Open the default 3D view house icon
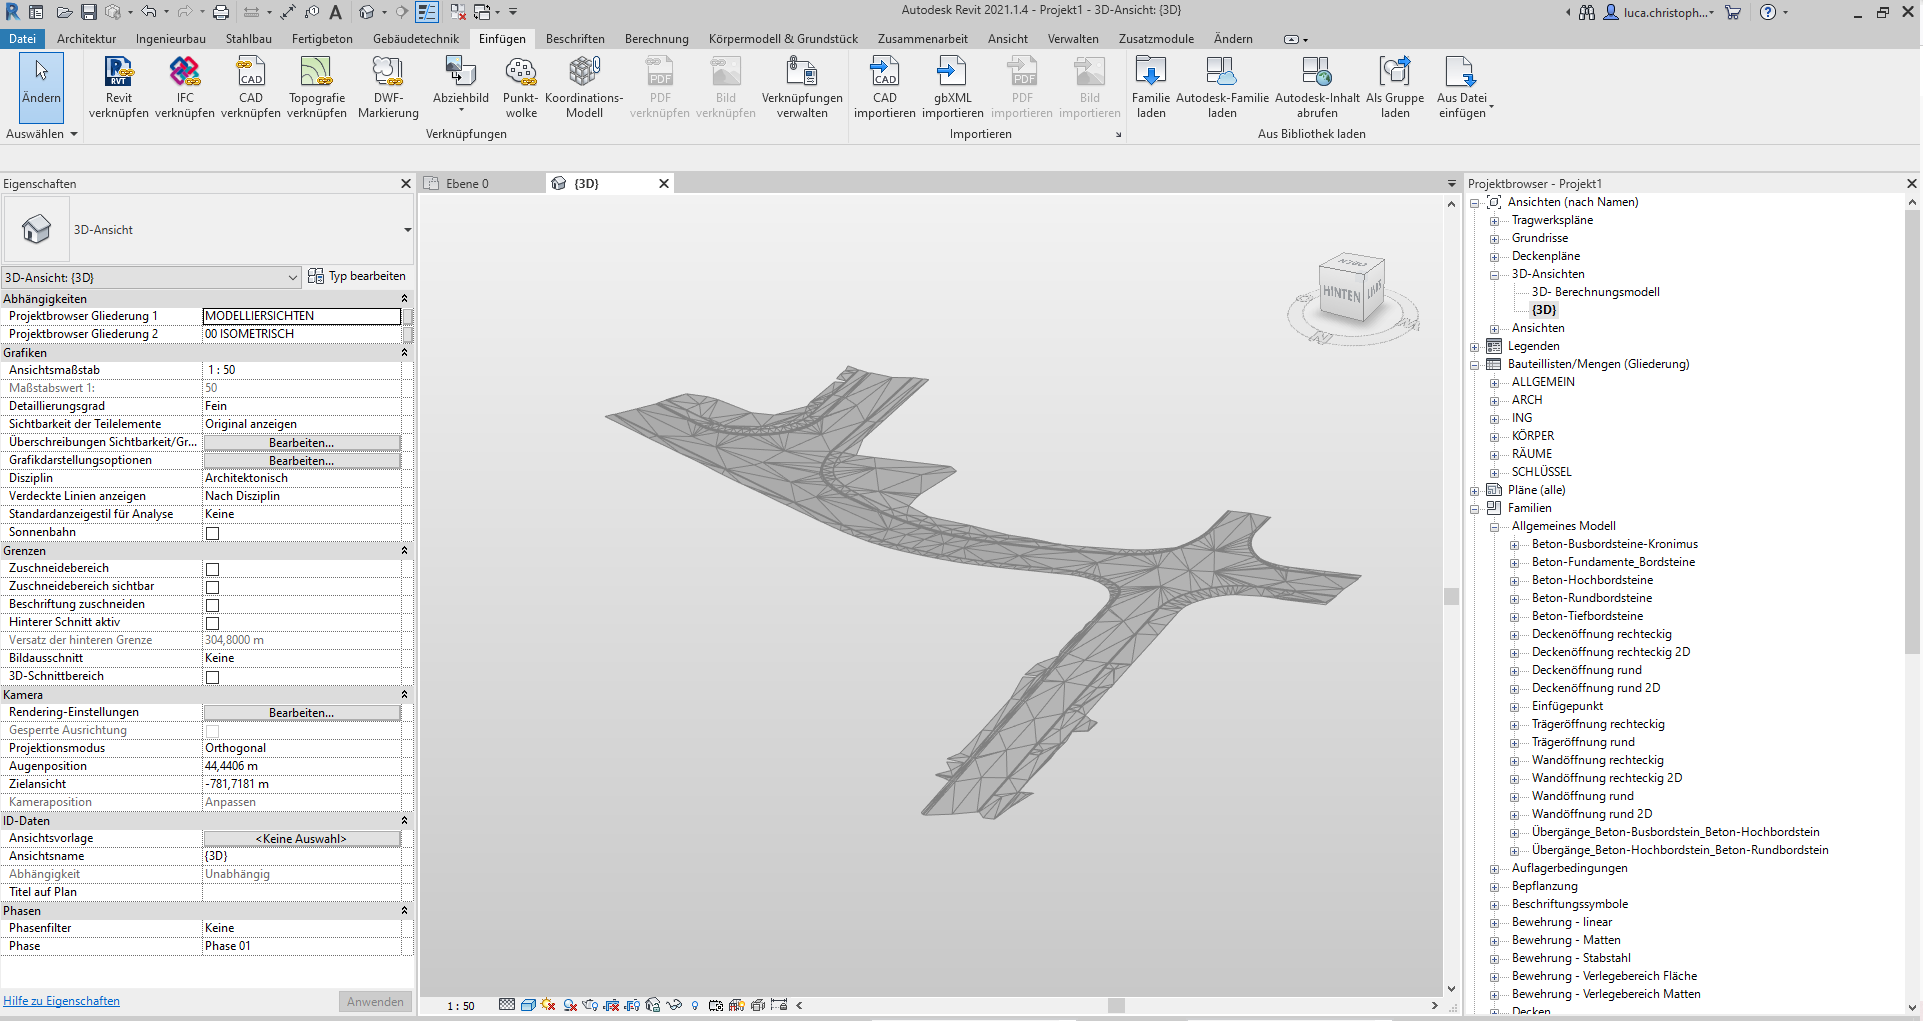 tap(366, 12)
